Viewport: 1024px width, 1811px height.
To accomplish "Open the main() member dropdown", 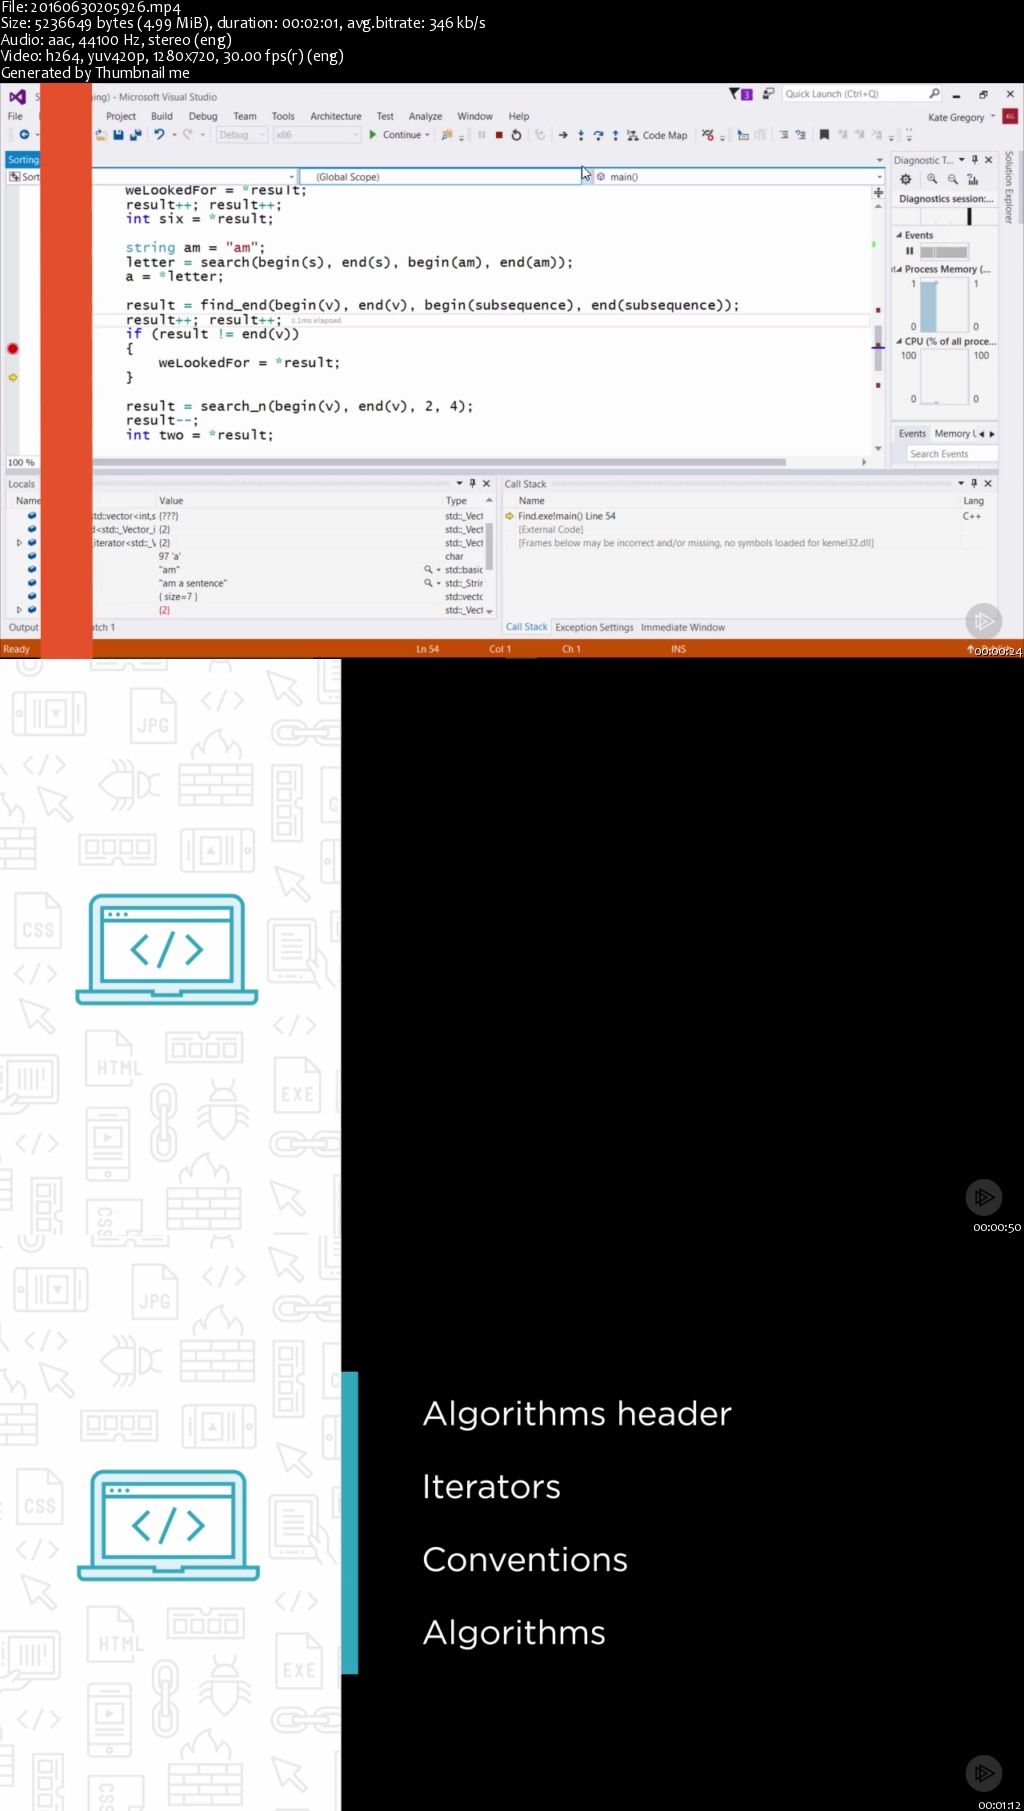I will click(x=738, y=177).
